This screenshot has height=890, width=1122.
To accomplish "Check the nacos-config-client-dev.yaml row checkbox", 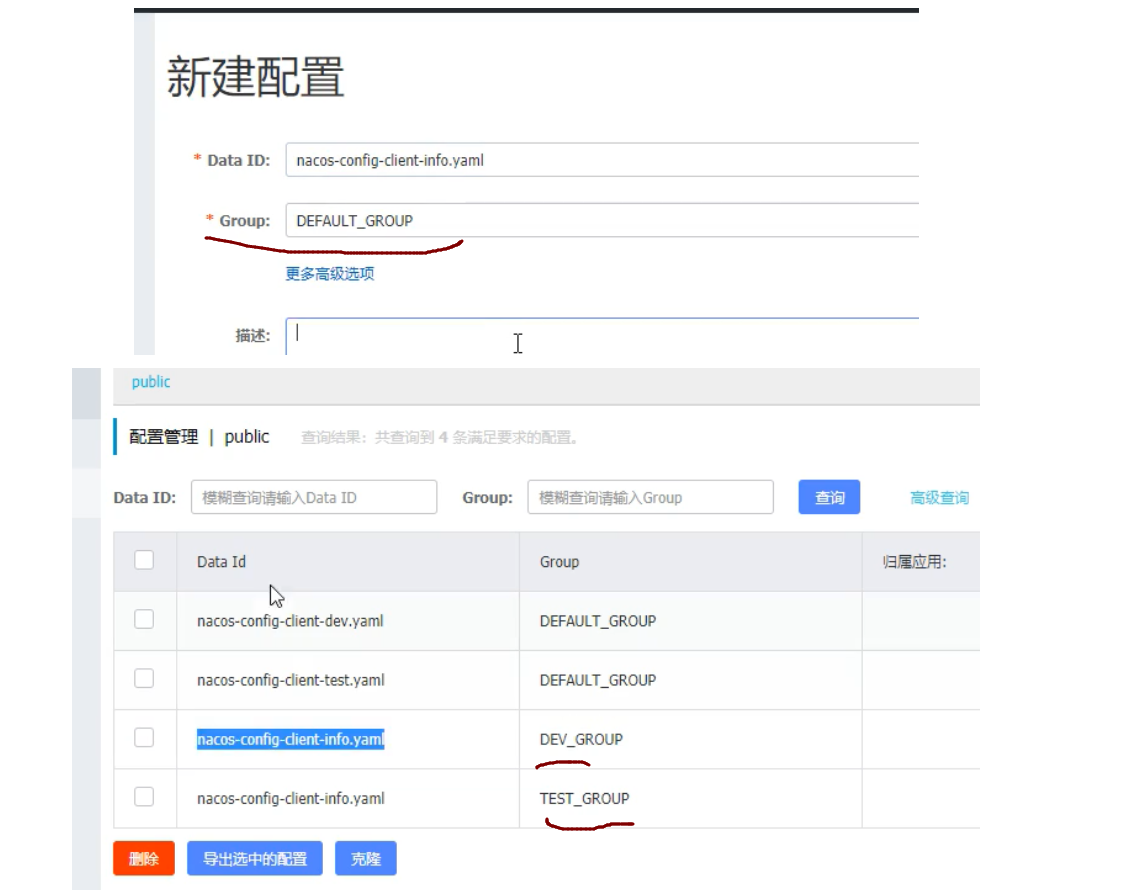I will 144,619.
